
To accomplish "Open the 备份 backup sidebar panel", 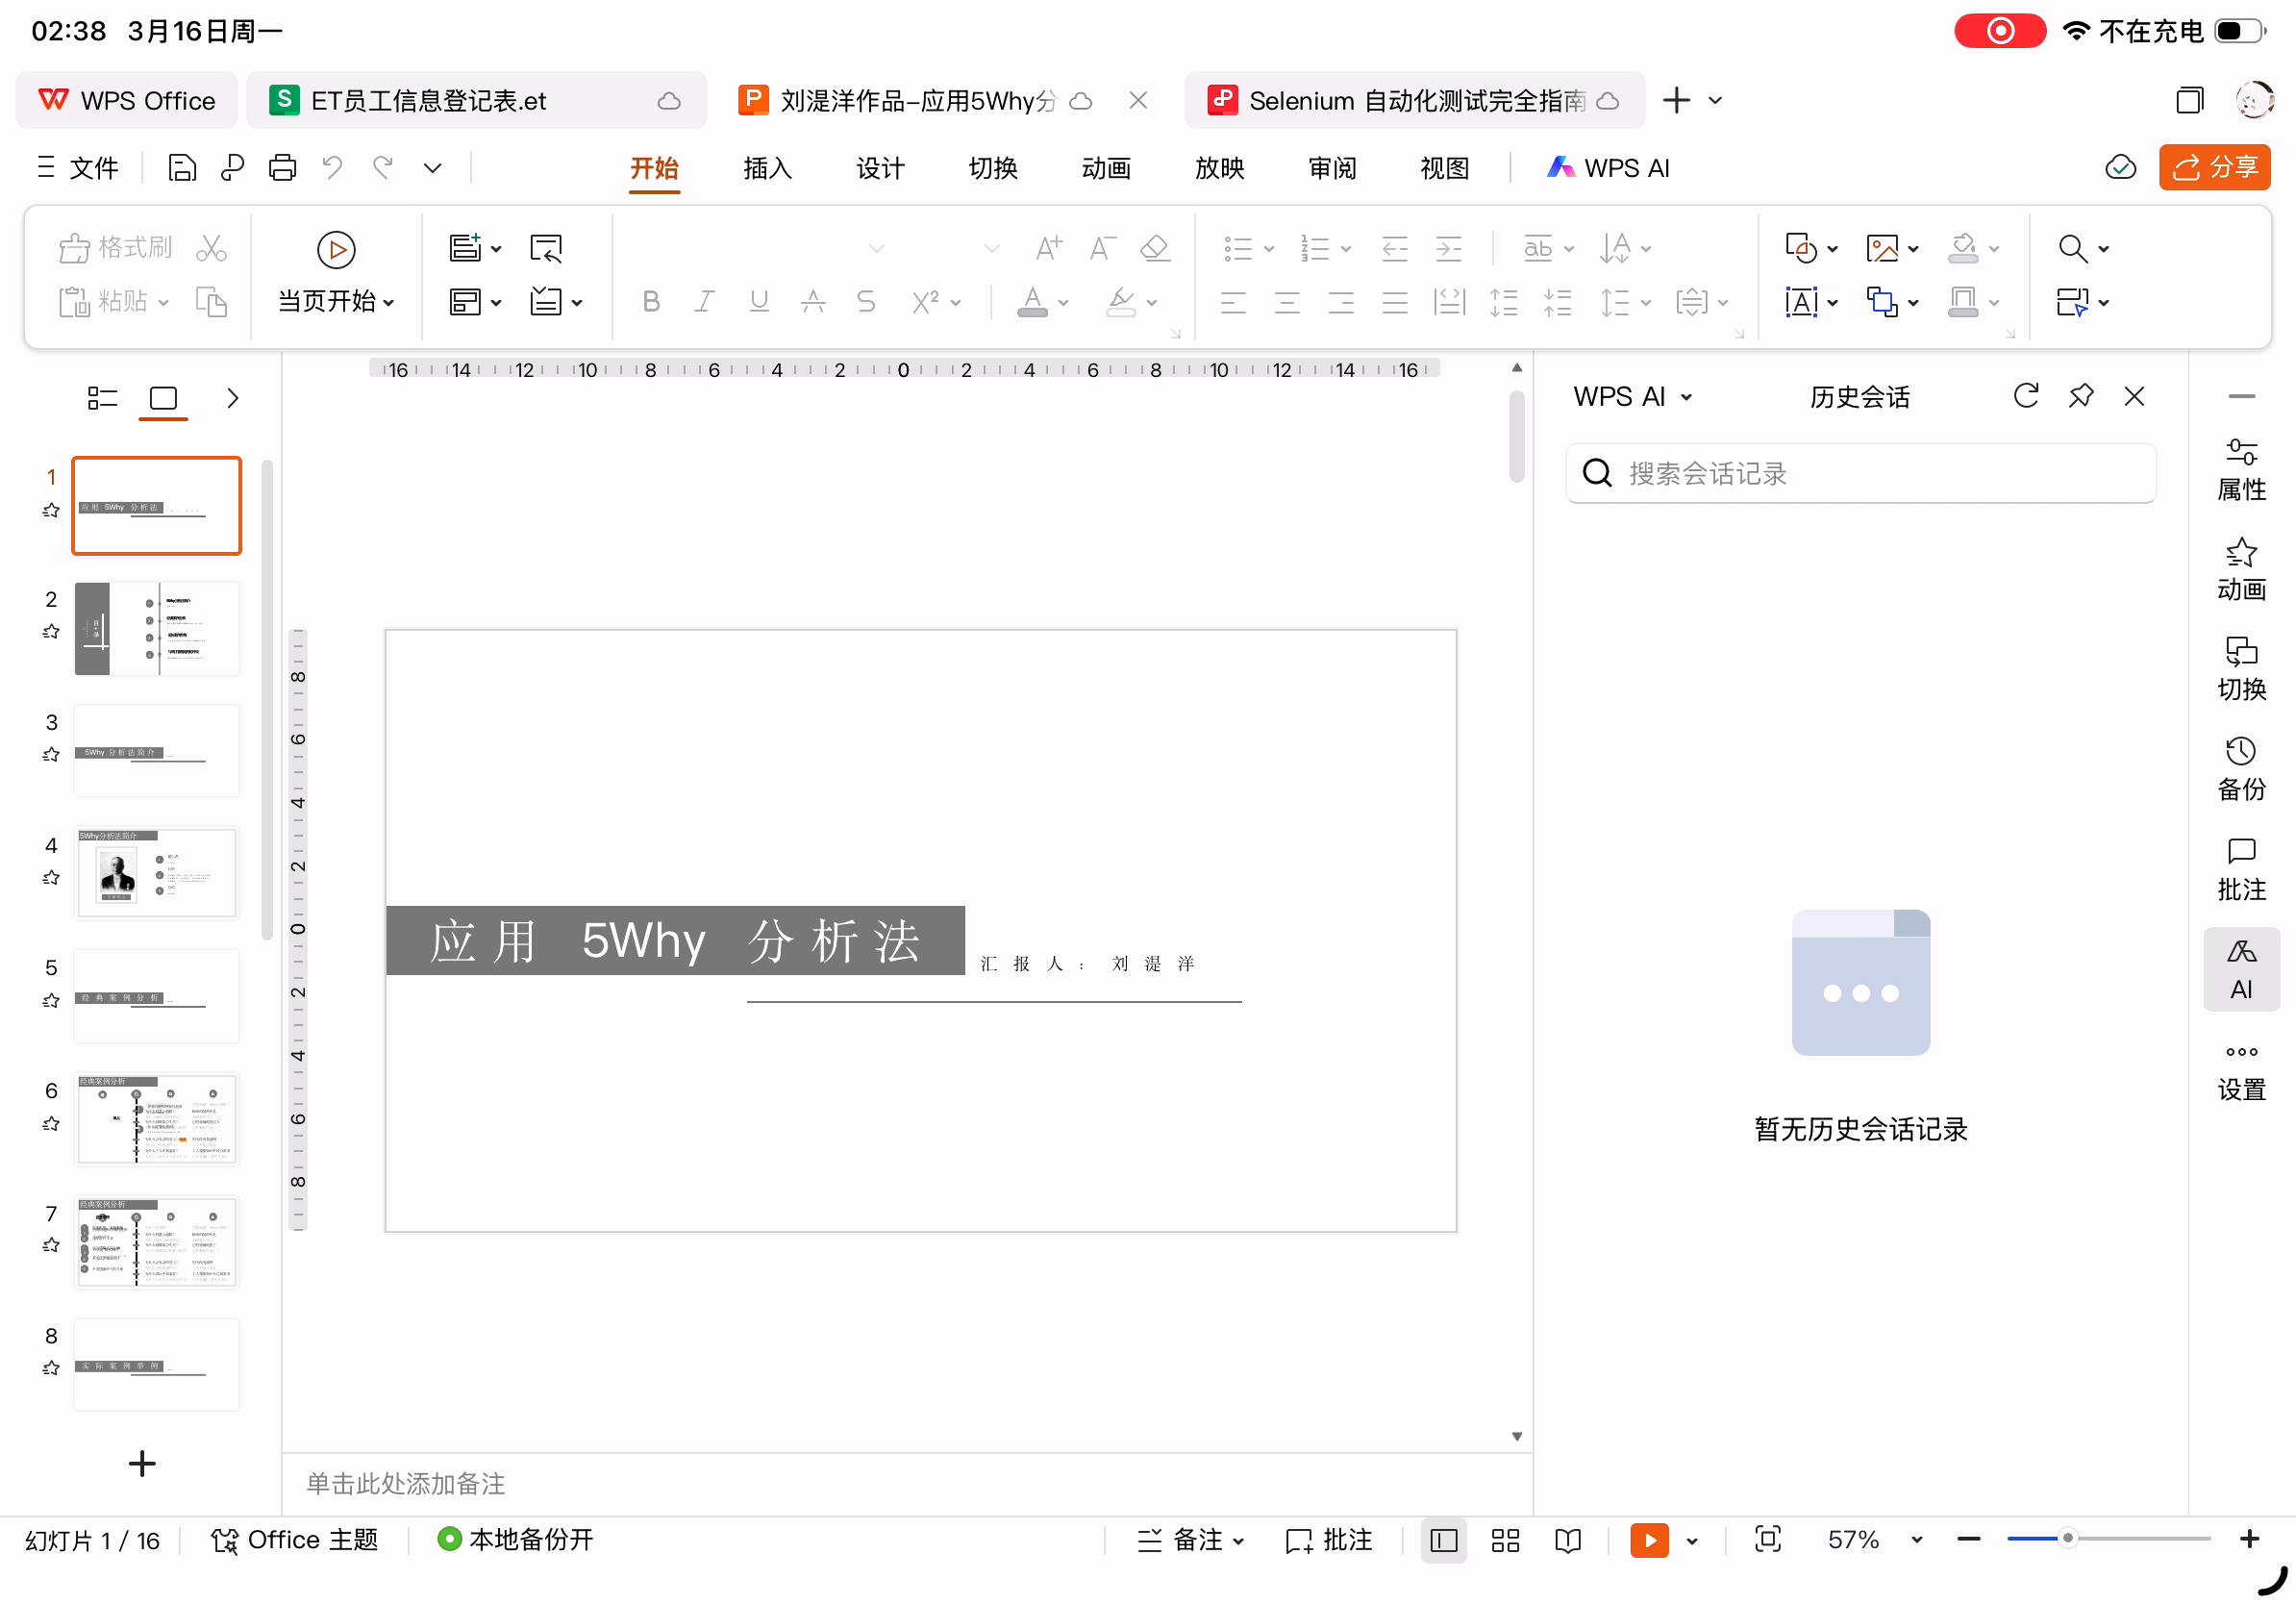I will click(2240, 769).
